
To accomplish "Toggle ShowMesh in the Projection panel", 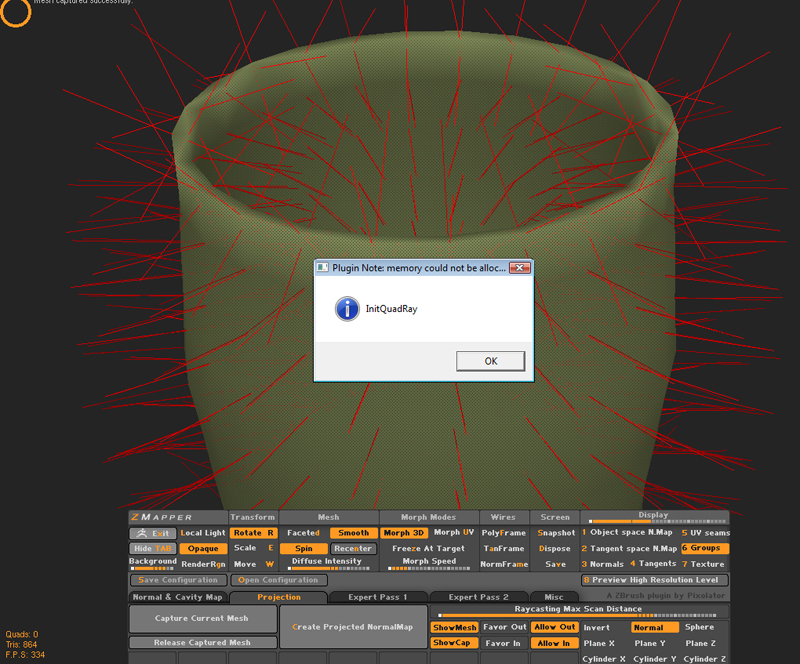I will pyautogui.click(x=452, y=627).
